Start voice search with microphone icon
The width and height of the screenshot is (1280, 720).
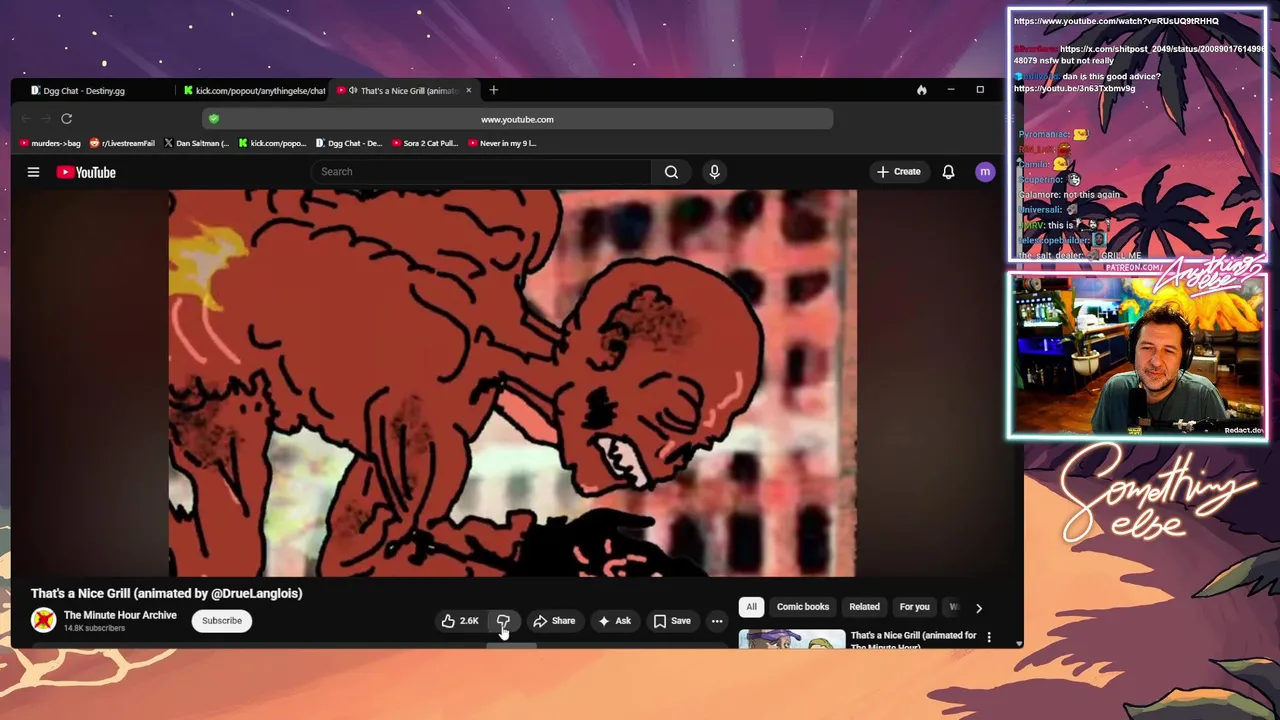[x=714, y=172]
